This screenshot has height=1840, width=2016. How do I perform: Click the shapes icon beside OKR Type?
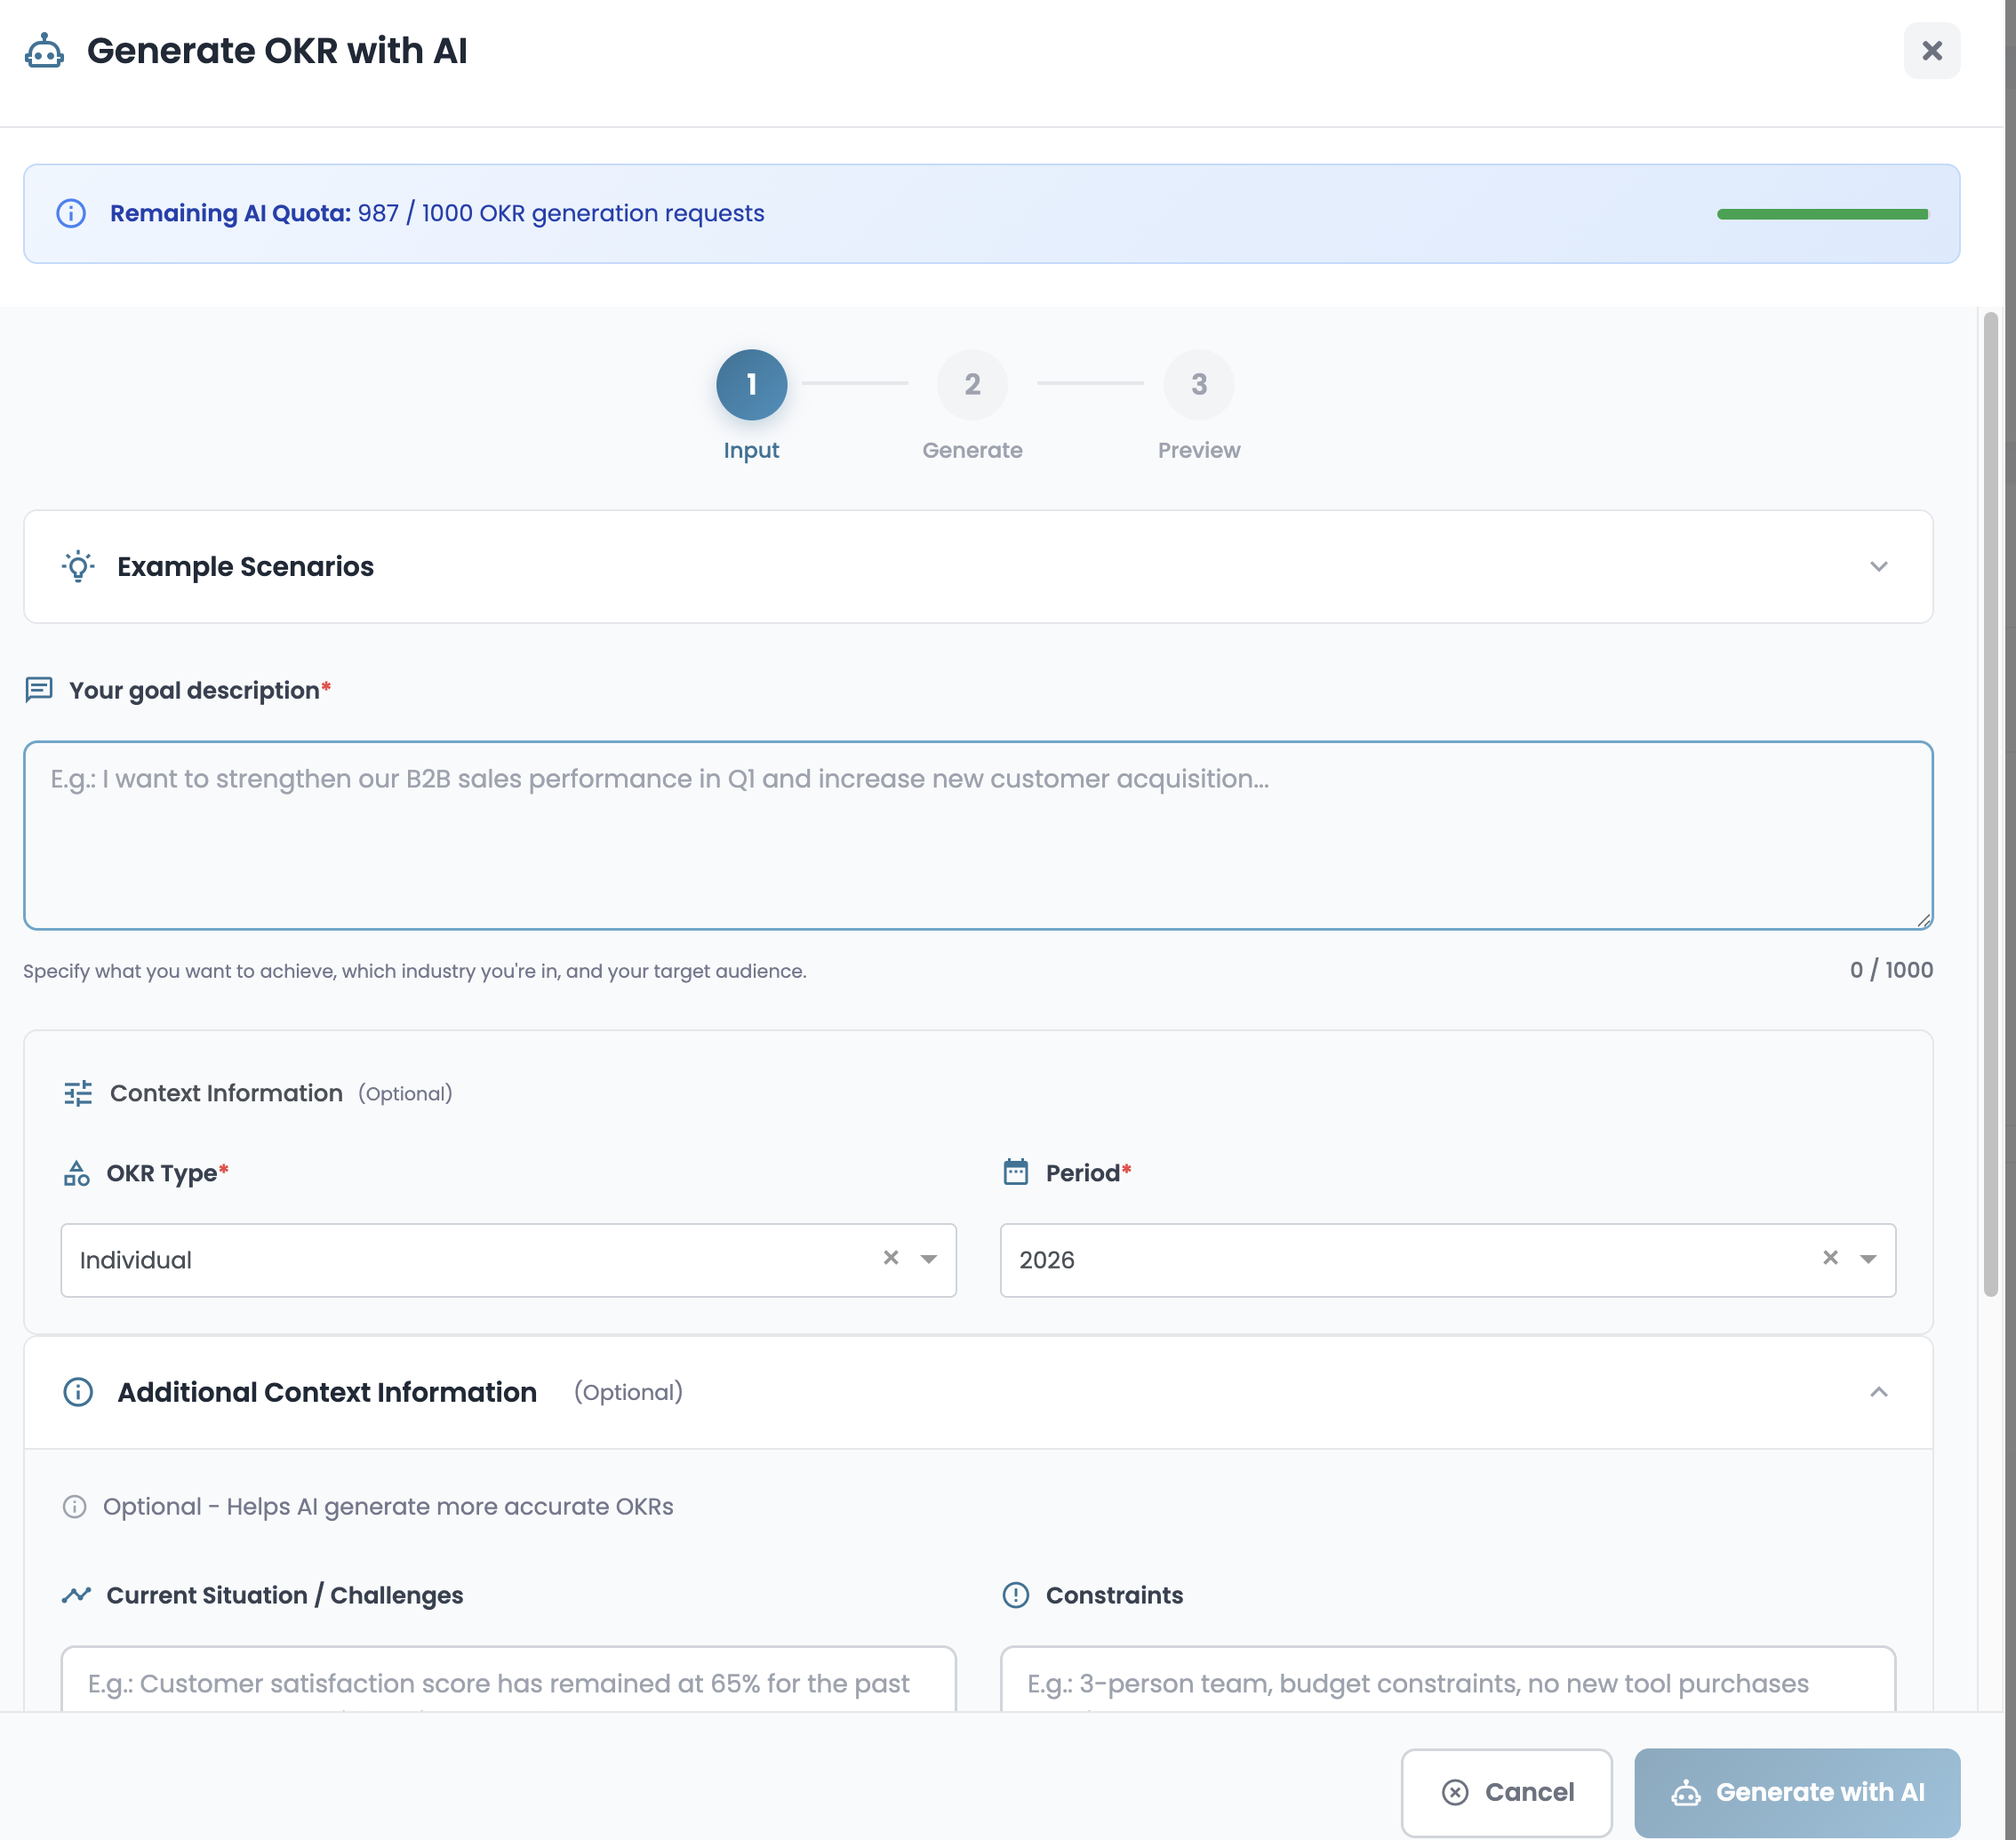point(77,1173)
